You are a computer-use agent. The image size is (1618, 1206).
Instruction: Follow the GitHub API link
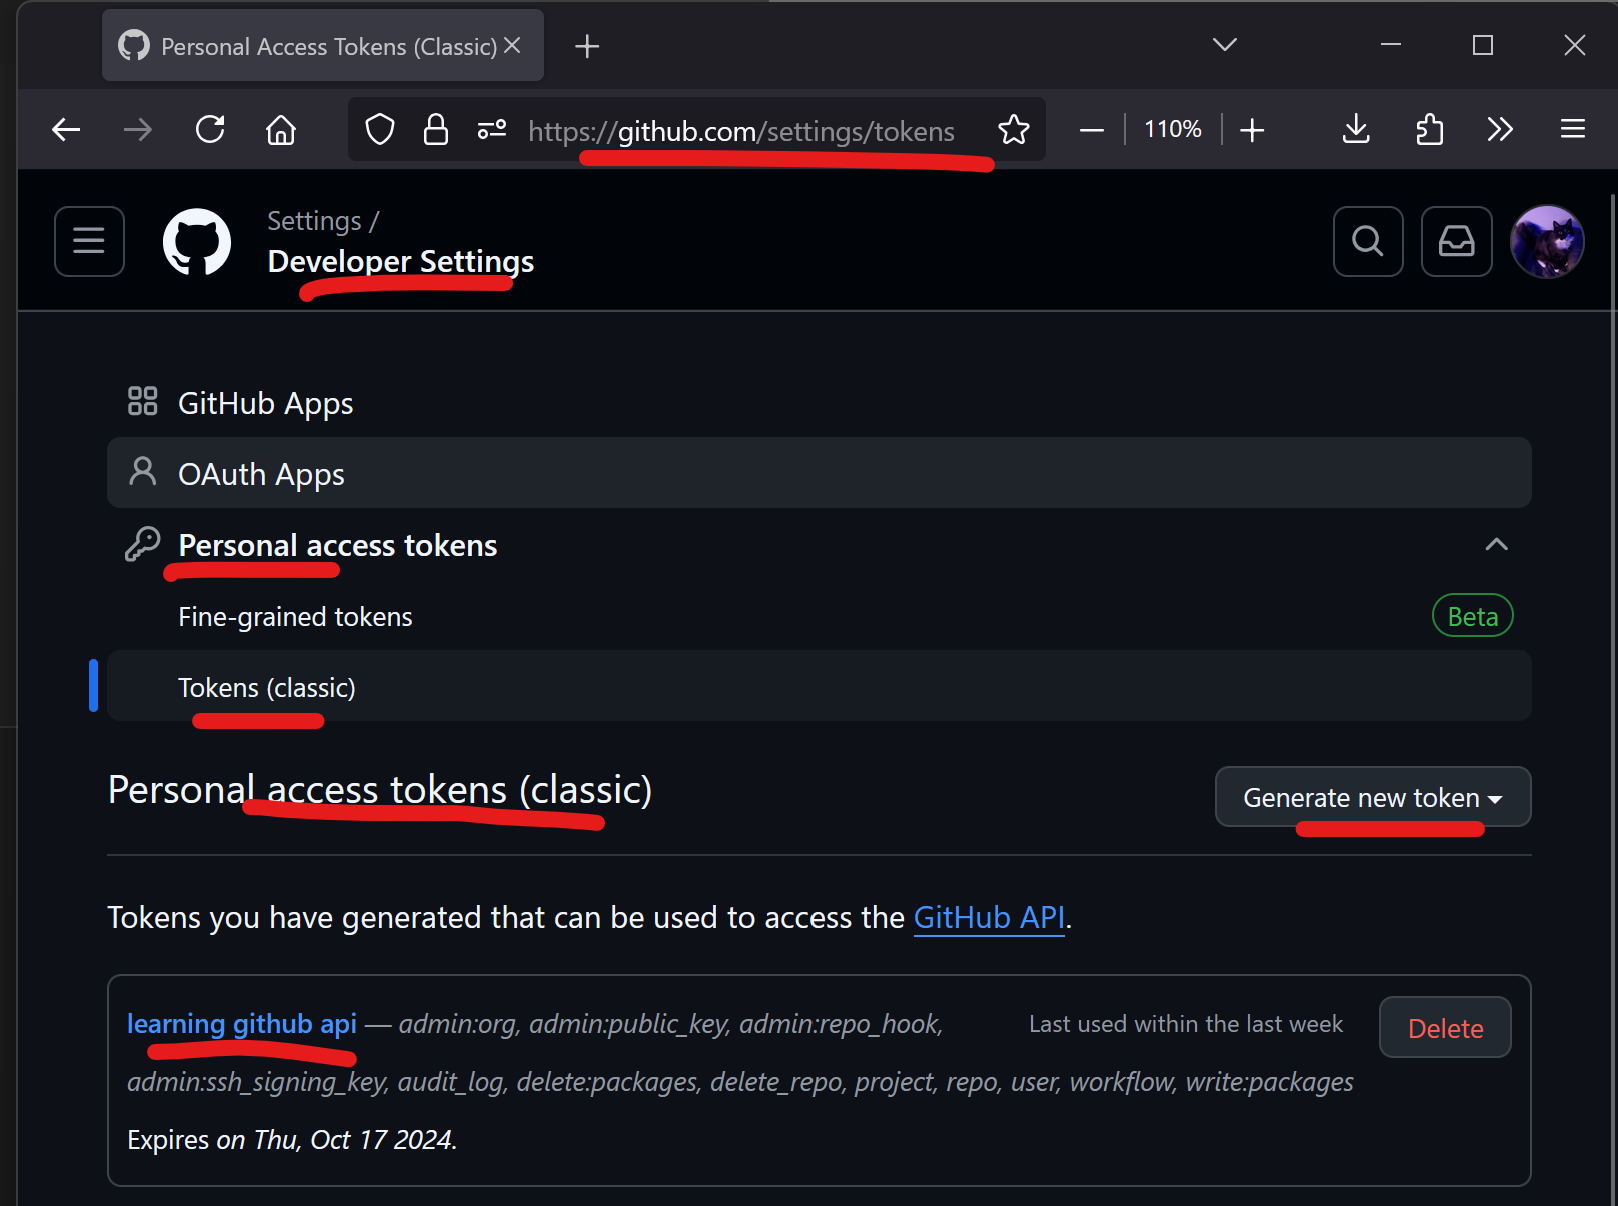(989, 918)
